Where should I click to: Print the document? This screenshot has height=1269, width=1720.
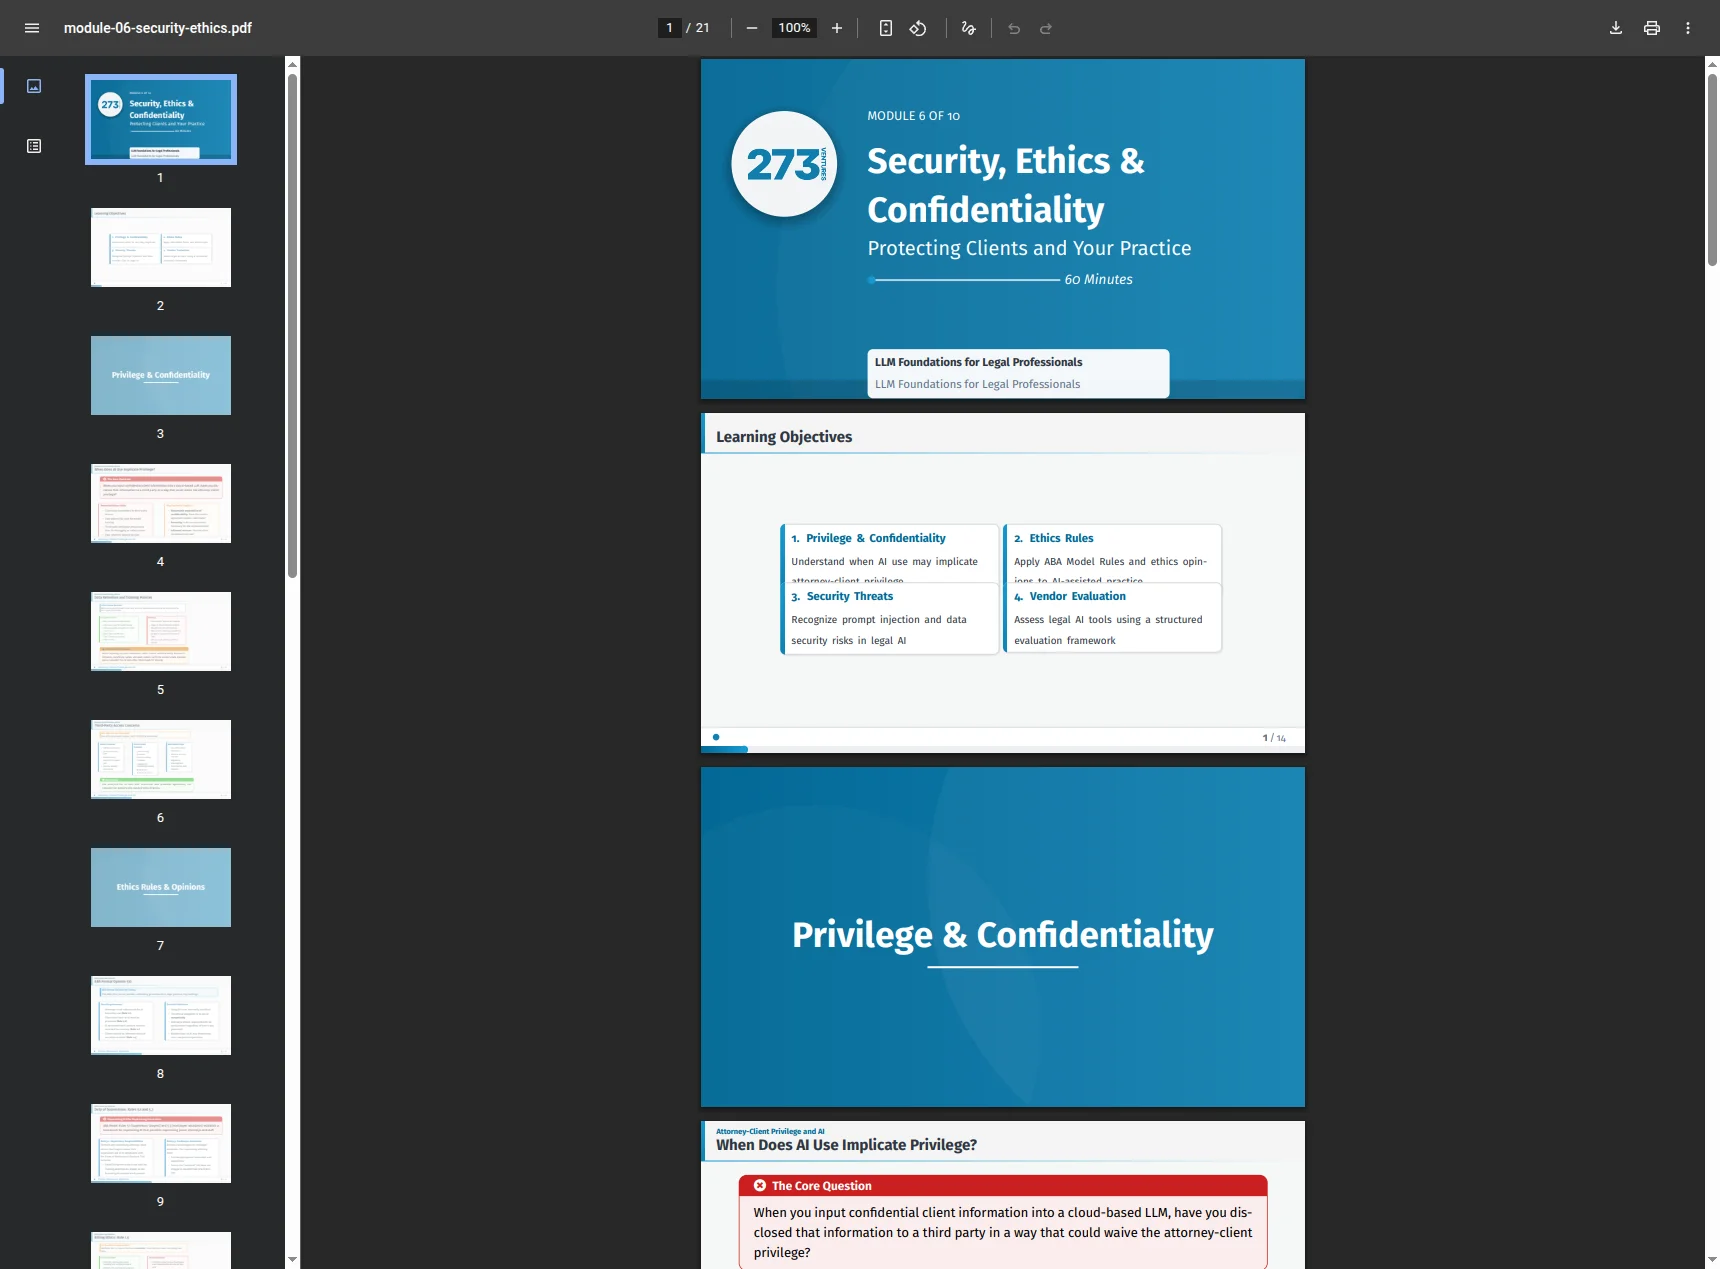[1651, 28]
